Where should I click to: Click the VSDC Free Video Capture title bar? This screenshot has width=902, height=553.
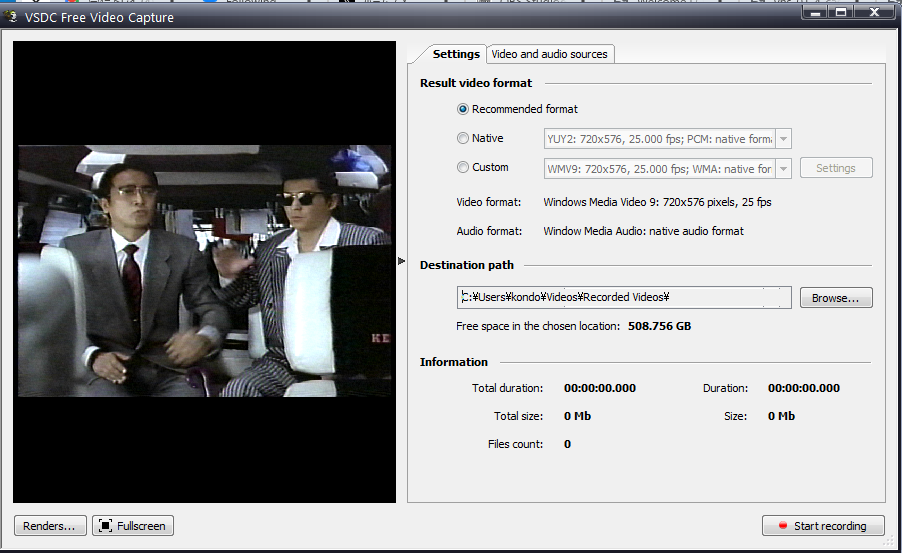[400, 17]
